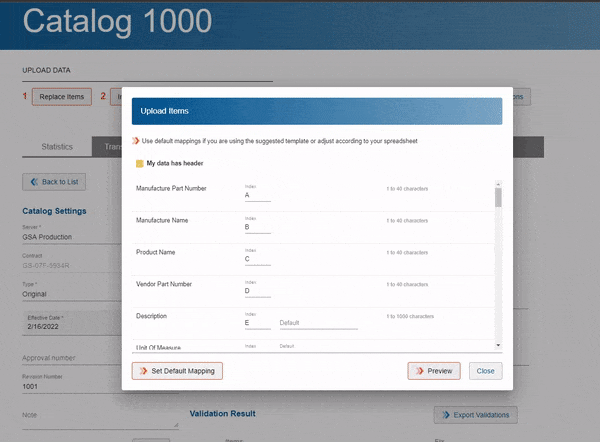Click the Description 1 to 1000 characters hint
Screen dimensions: 600x442
pyautogui.click(x=410, y=316)
